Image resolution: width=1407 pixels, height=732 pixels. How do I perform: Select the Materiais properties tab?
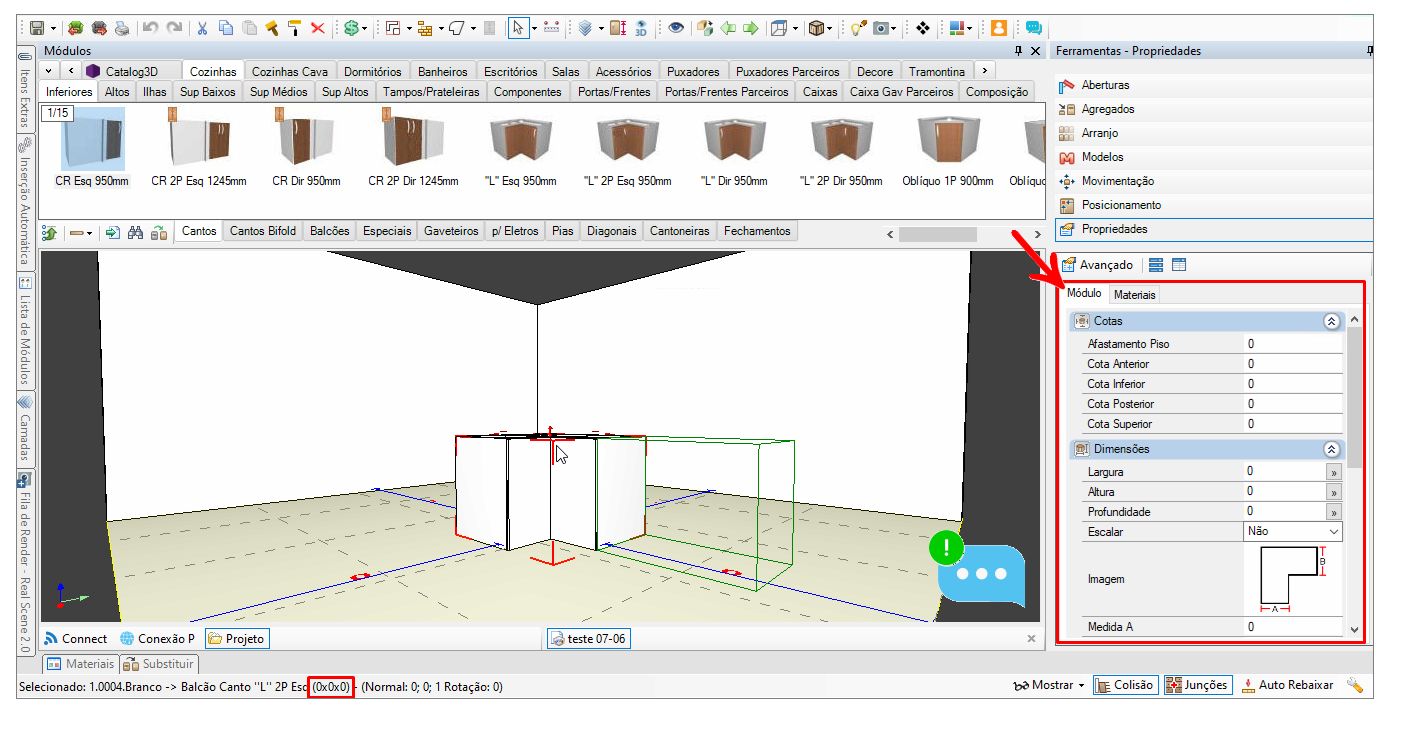(1134, 295)
